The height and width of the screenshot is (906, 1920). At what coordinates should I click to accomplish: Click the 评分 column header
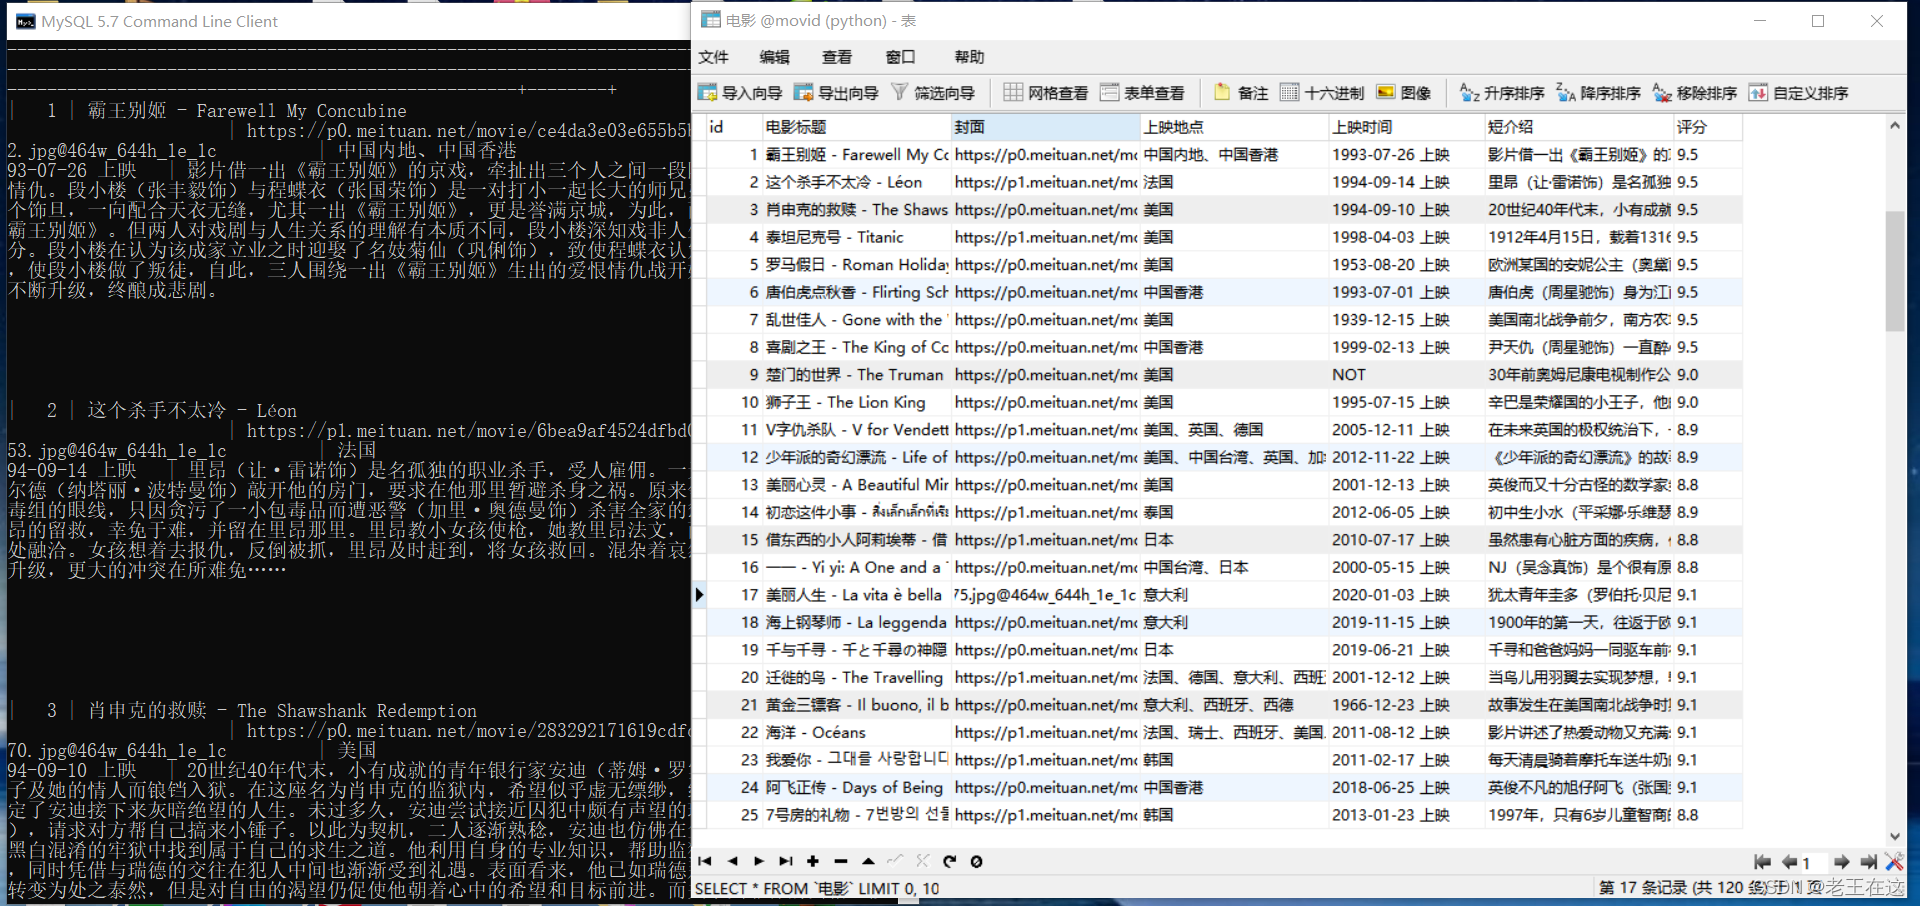(x=1706, y=127)
